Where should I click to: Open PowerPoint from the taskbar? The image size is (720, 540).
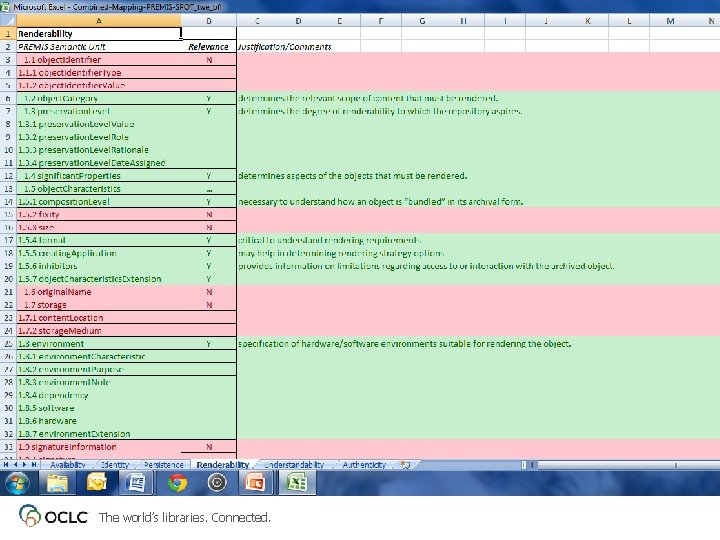(x=255, y=483)
